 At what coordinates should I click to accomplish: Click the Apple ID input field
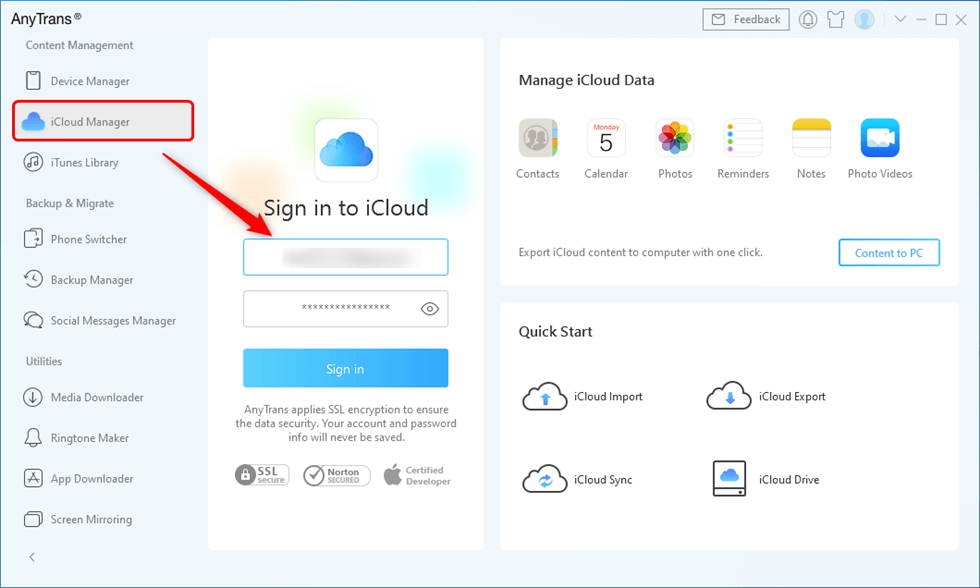coord(345,257)
